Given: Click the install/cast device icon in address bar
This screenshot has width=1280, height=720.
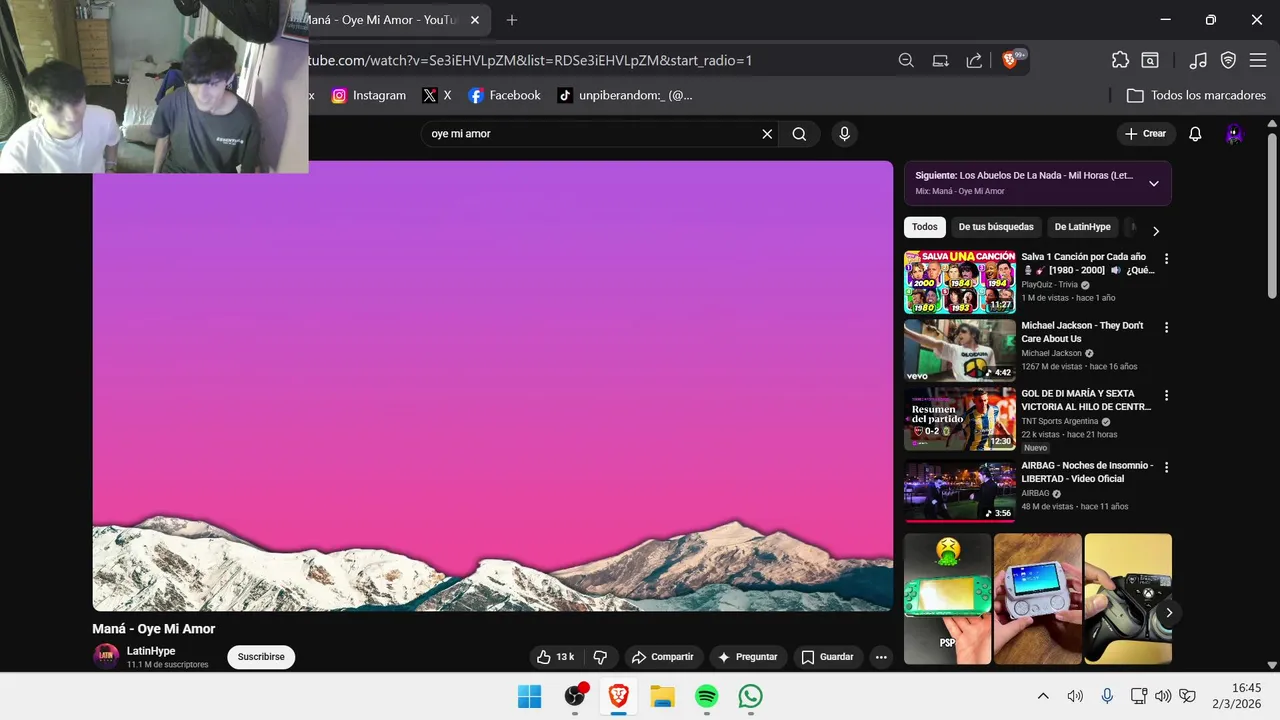Looking at the screenshot, I should click(940, 60).
